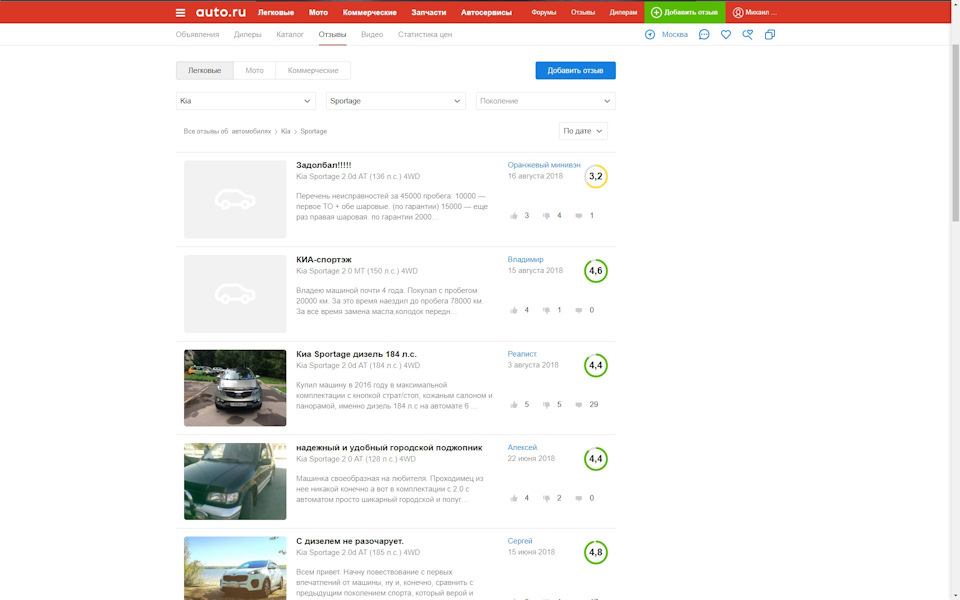
Task: Click Все отзывы об автомобилях breadcrumb
Action: click(x=227, y=131)
